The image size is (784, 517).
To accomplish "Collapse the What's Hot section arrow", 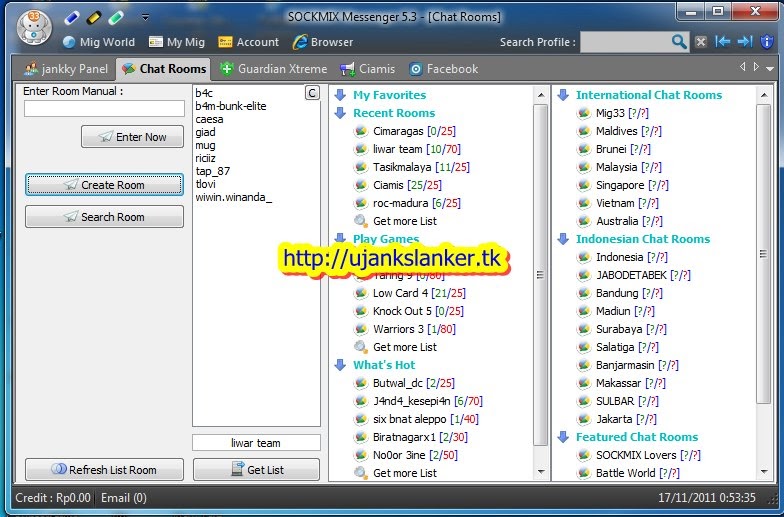I will [x=340, y=365].
